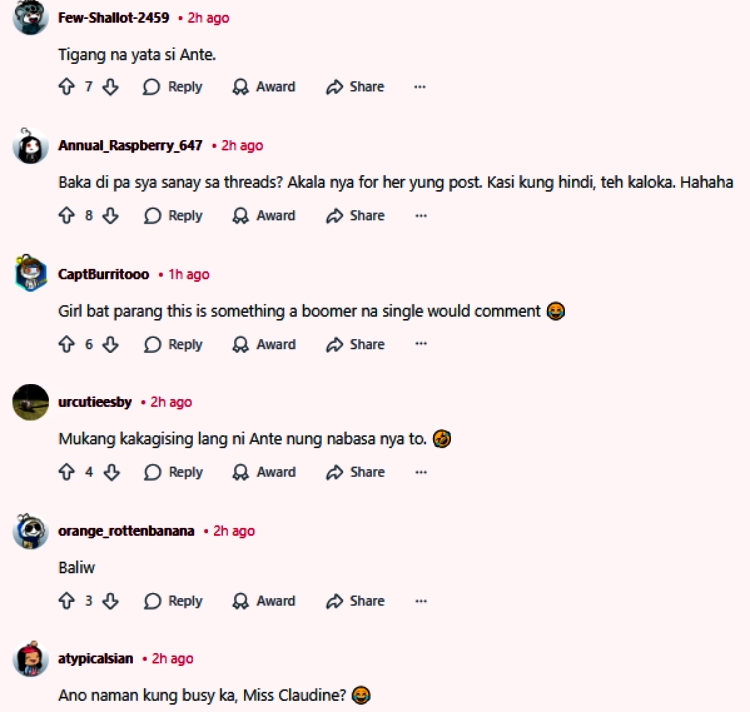Award Annual_Raspberry_647's comment
The width and height of the screenshot is (750, 712).
(x=264, y=216)
